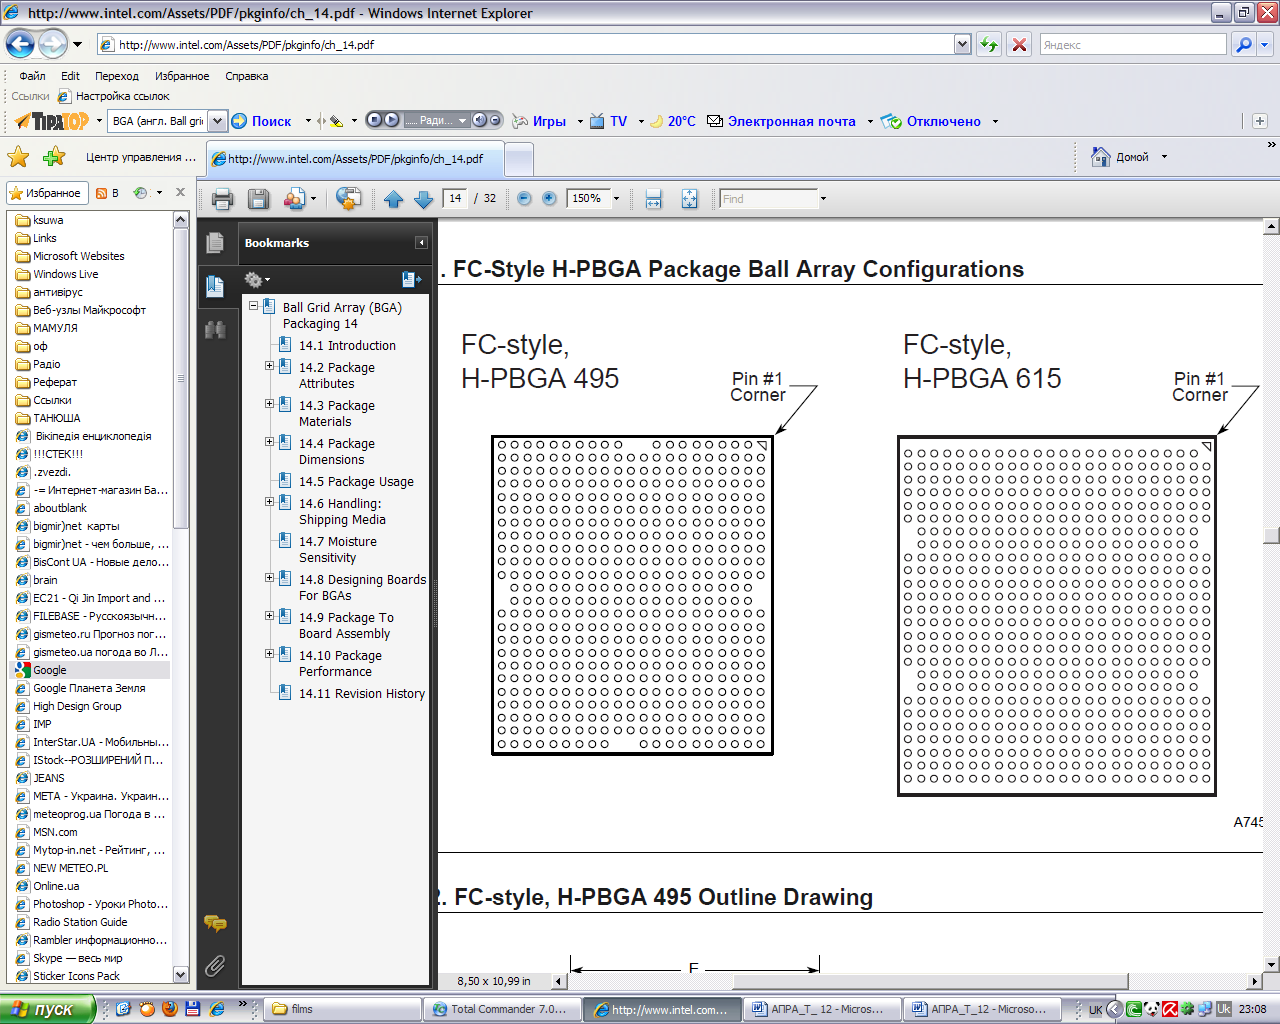
Task: Click the Яндекс search box
Action: (1133, 45)
